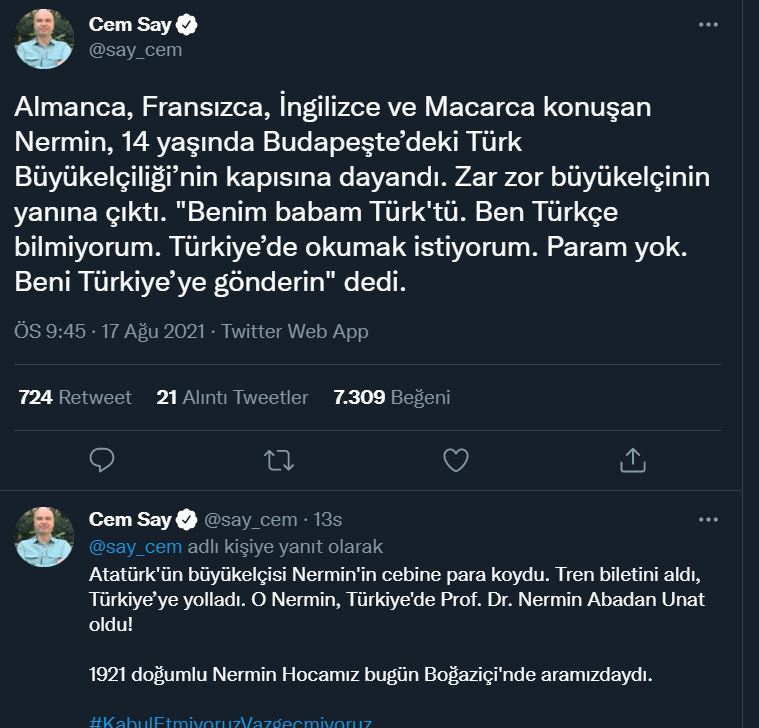The image size is (759, 728).
Task: Click the reply speech bubble icon
Action: click(103, 459)
